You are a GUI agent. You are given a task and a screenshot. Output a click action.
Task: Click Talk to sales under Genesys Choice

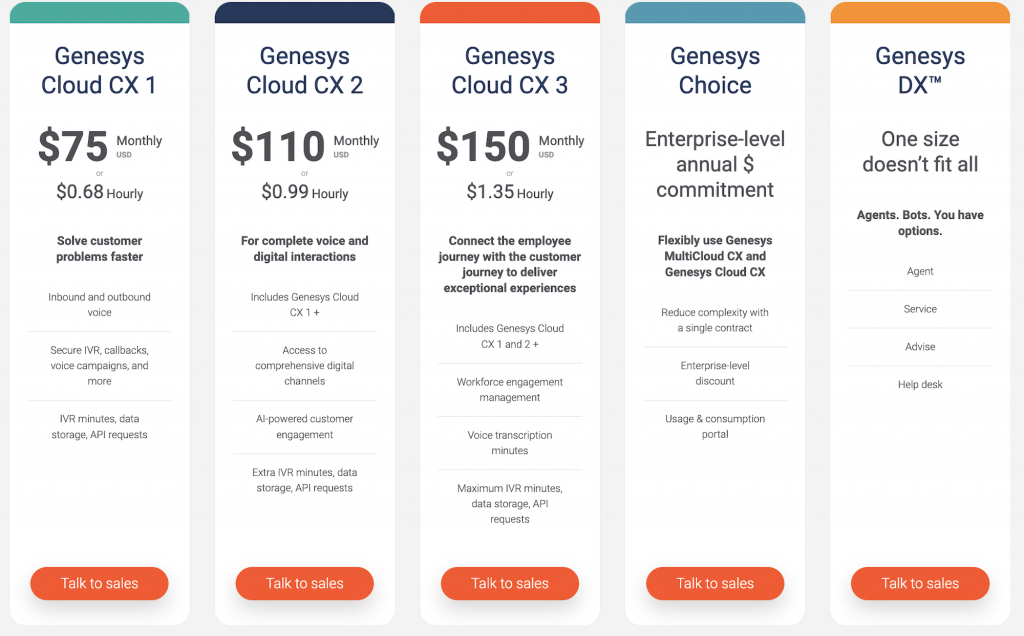714,583
